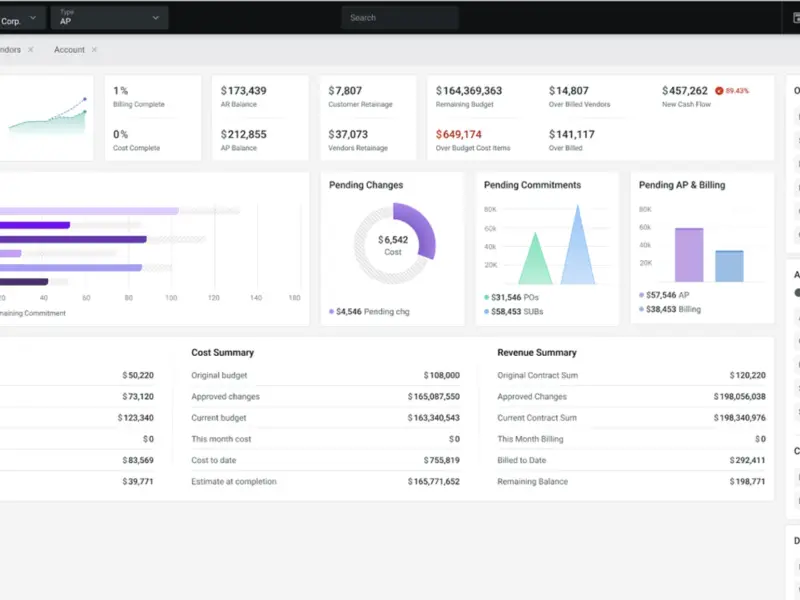800x600 pixels.
Task: Click into the Search field
Action: 400,18
